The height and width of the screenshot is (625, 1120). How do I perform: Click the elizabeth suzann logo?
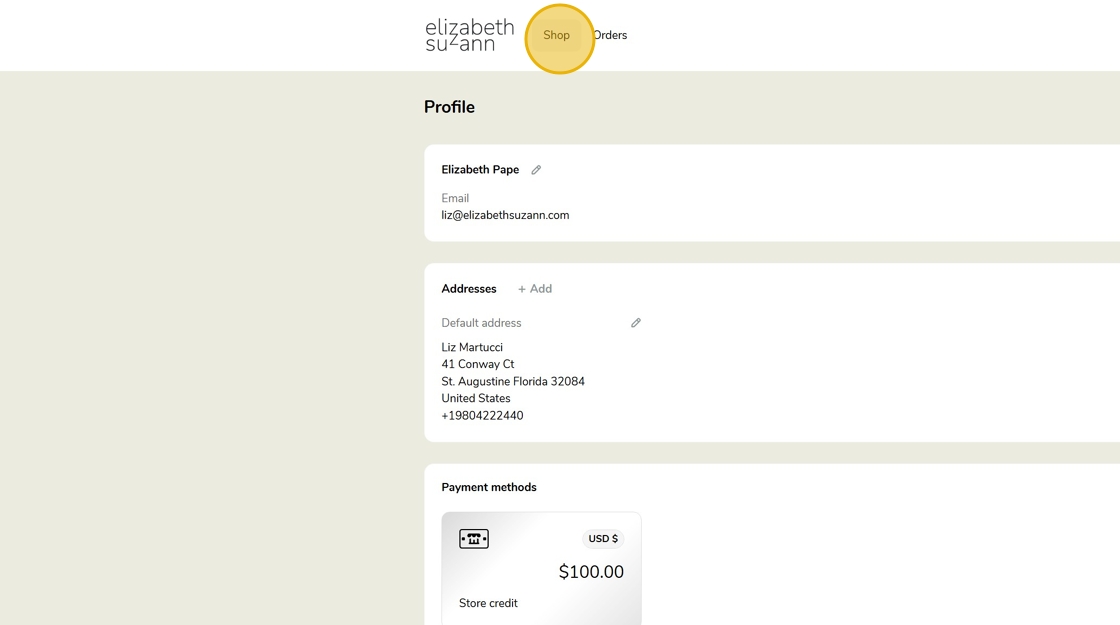[469, 35]
